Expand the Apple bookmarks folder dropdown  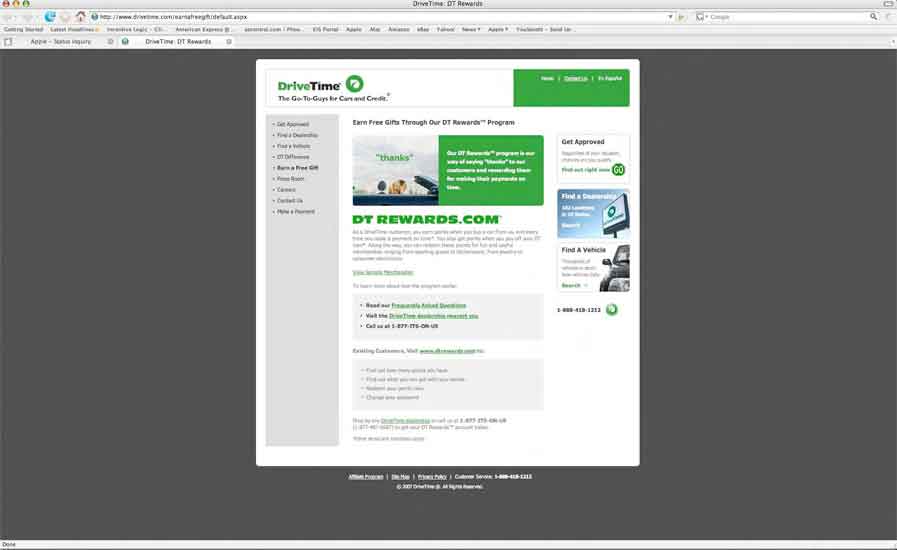tap(498, 30)
